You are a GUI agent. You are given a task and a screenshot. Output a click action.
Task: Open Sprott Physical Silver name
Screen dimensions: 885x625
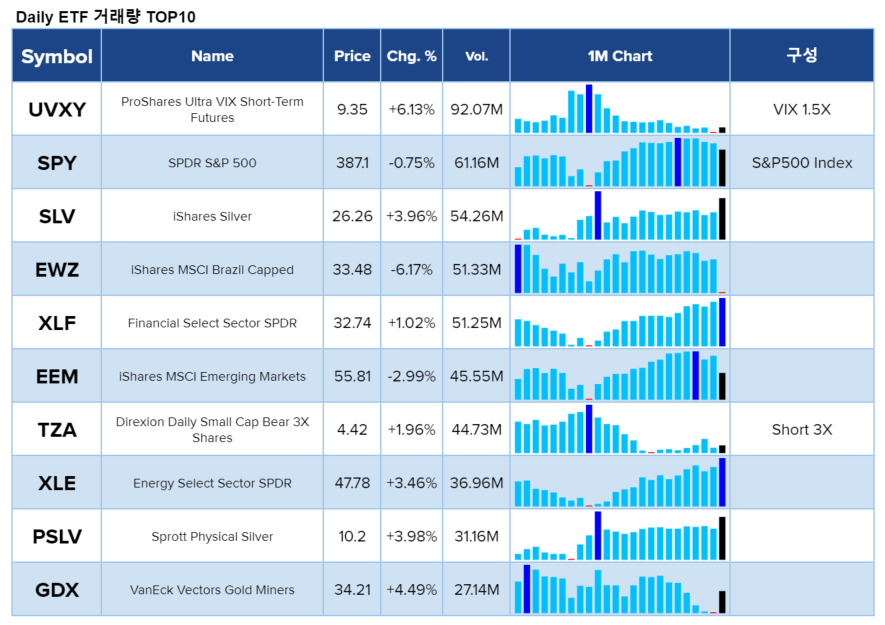pos(212,536)
